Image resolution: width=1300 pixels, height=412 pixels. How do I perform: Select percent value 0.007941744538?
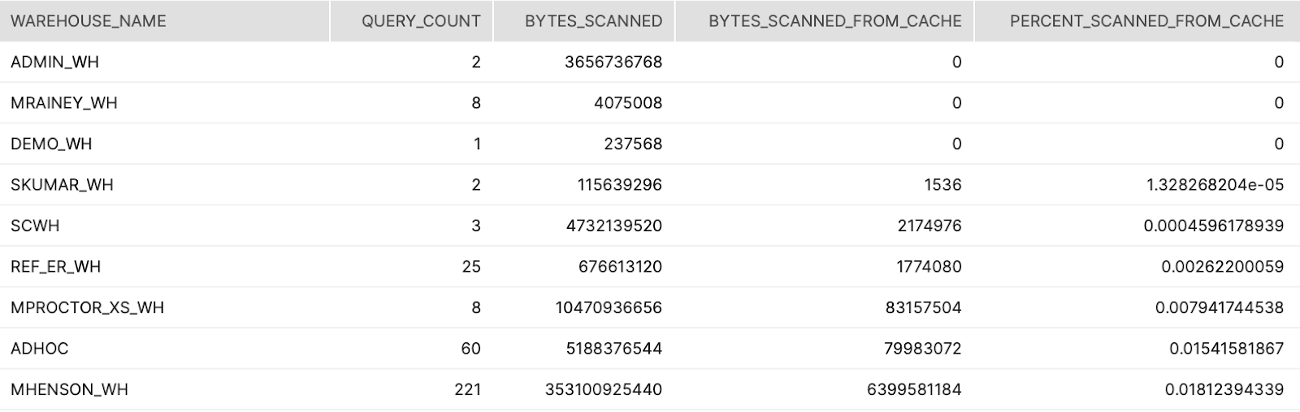click(1219, 308)
